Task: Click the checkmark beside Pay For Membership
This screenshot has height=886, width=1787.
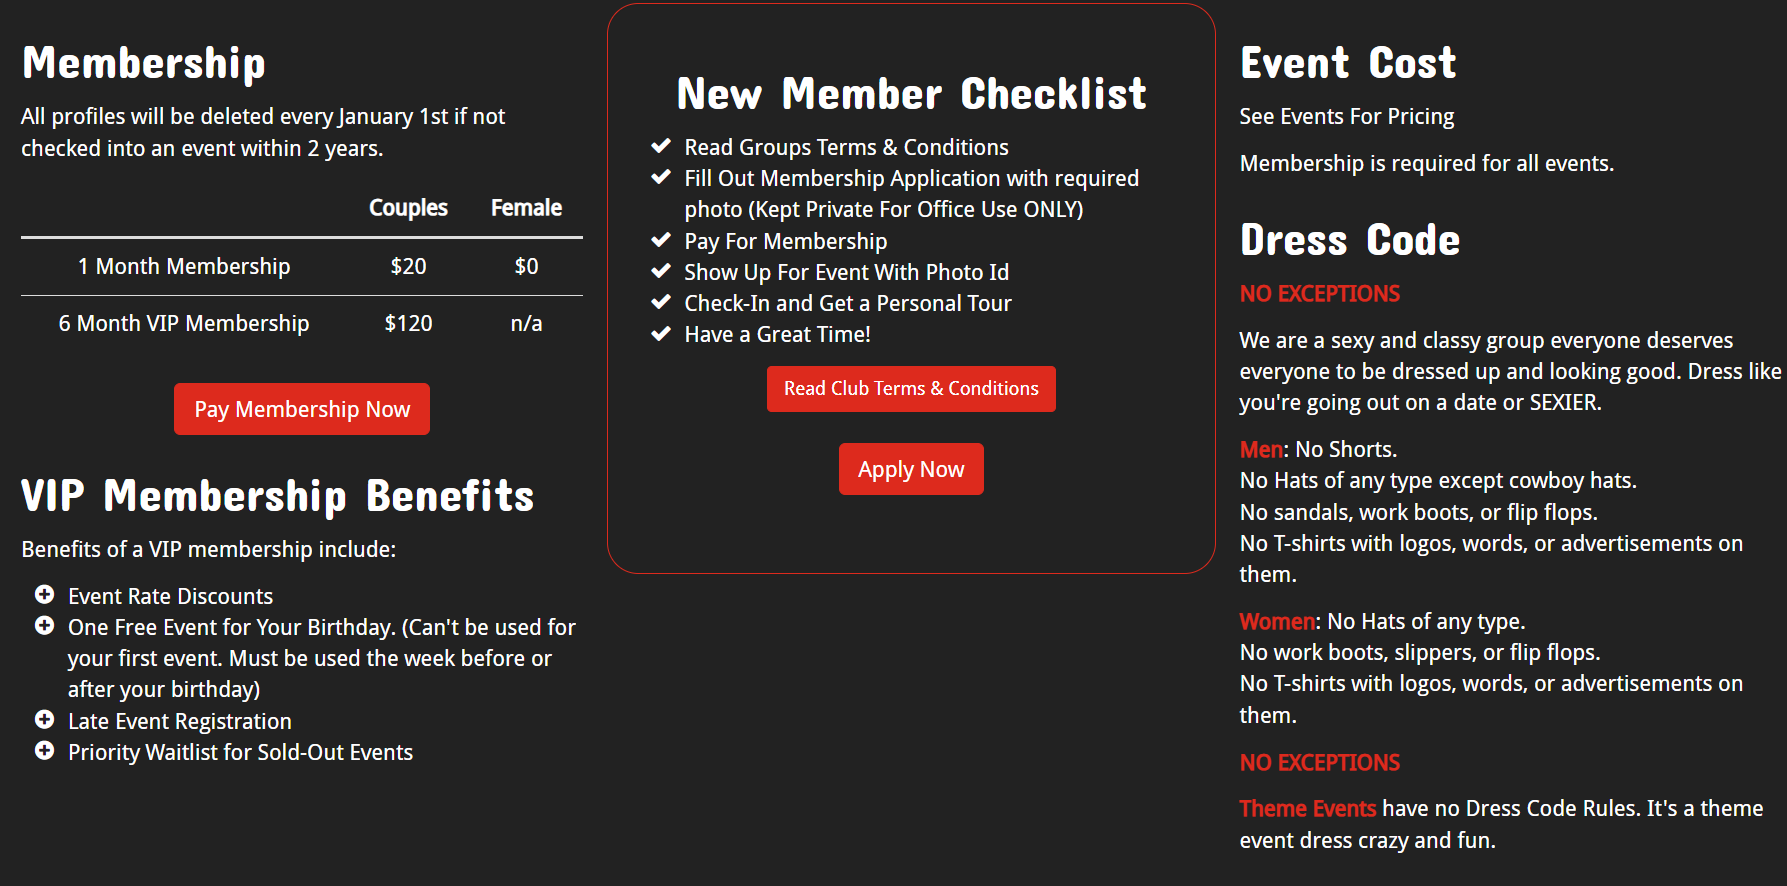Action: [x=660, y=240]
